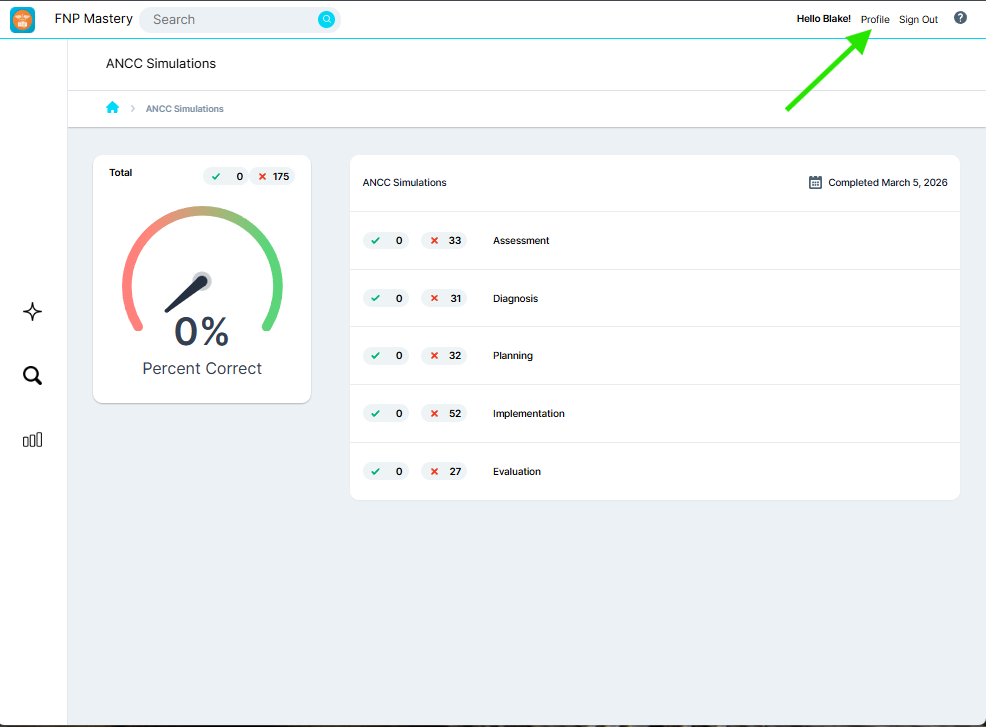
Task: Open the help question mark icon
Action: [x=960, y=18]
